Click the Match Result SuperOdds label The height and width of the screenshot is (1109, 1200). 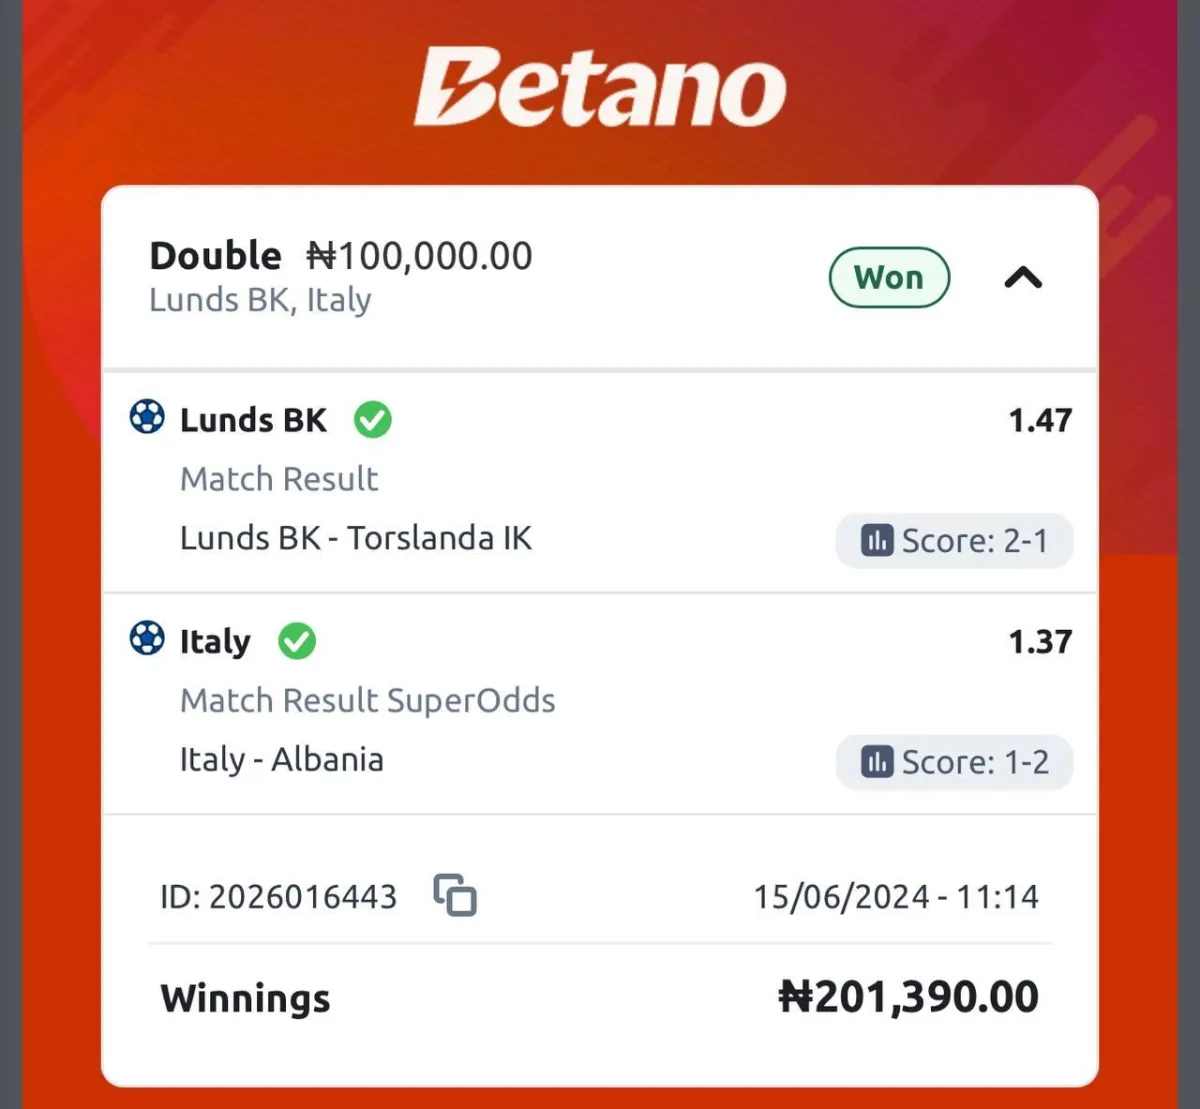click(x=368, y=700)
